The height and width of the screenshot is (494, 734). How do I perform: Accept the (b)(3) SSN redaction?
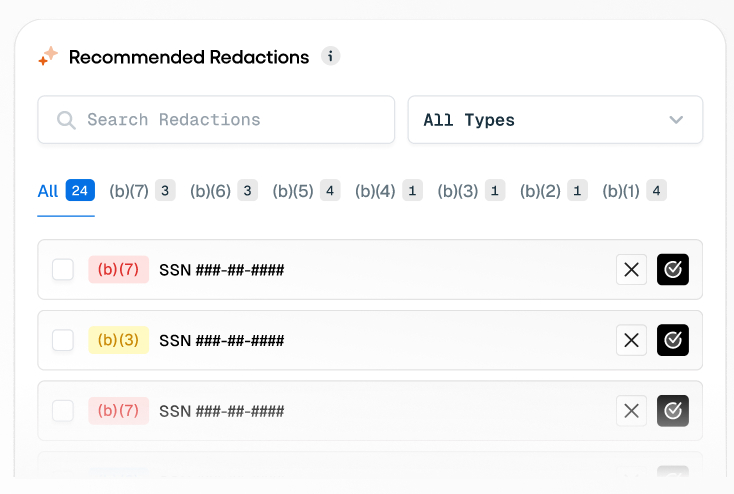[x=673, y=340]
